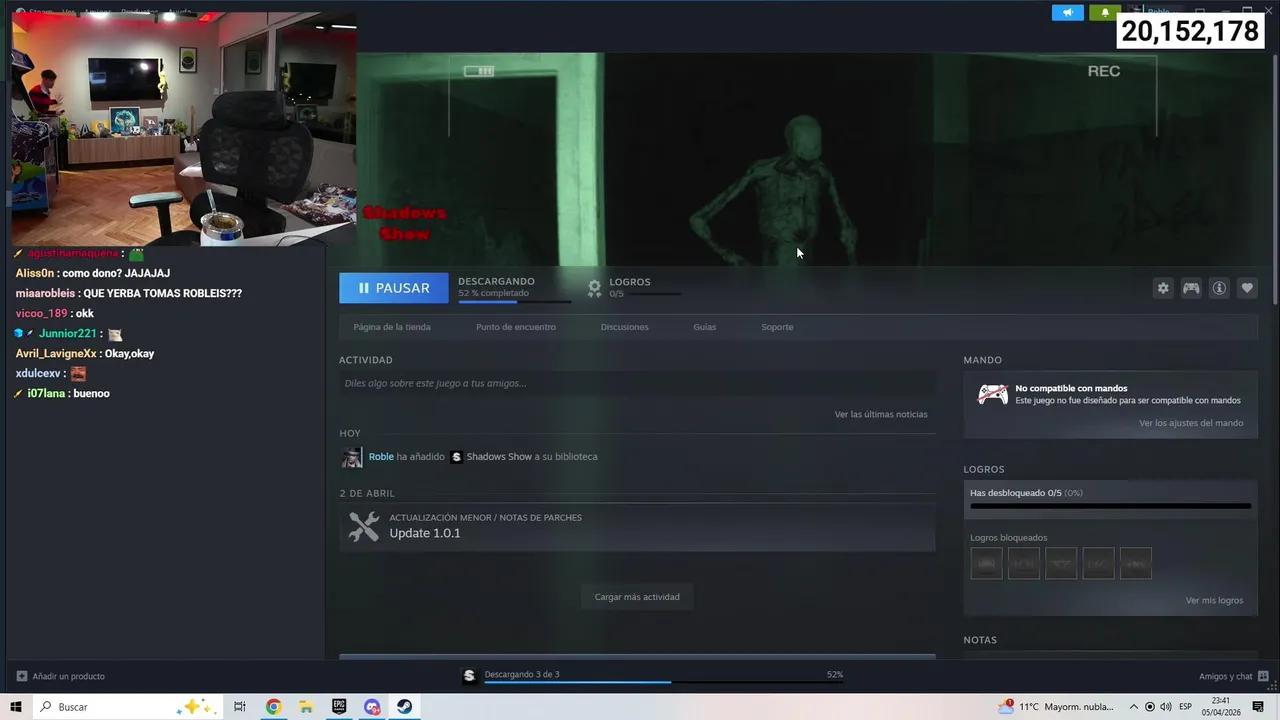Click Steam icon in taskbar

(404, 707)
